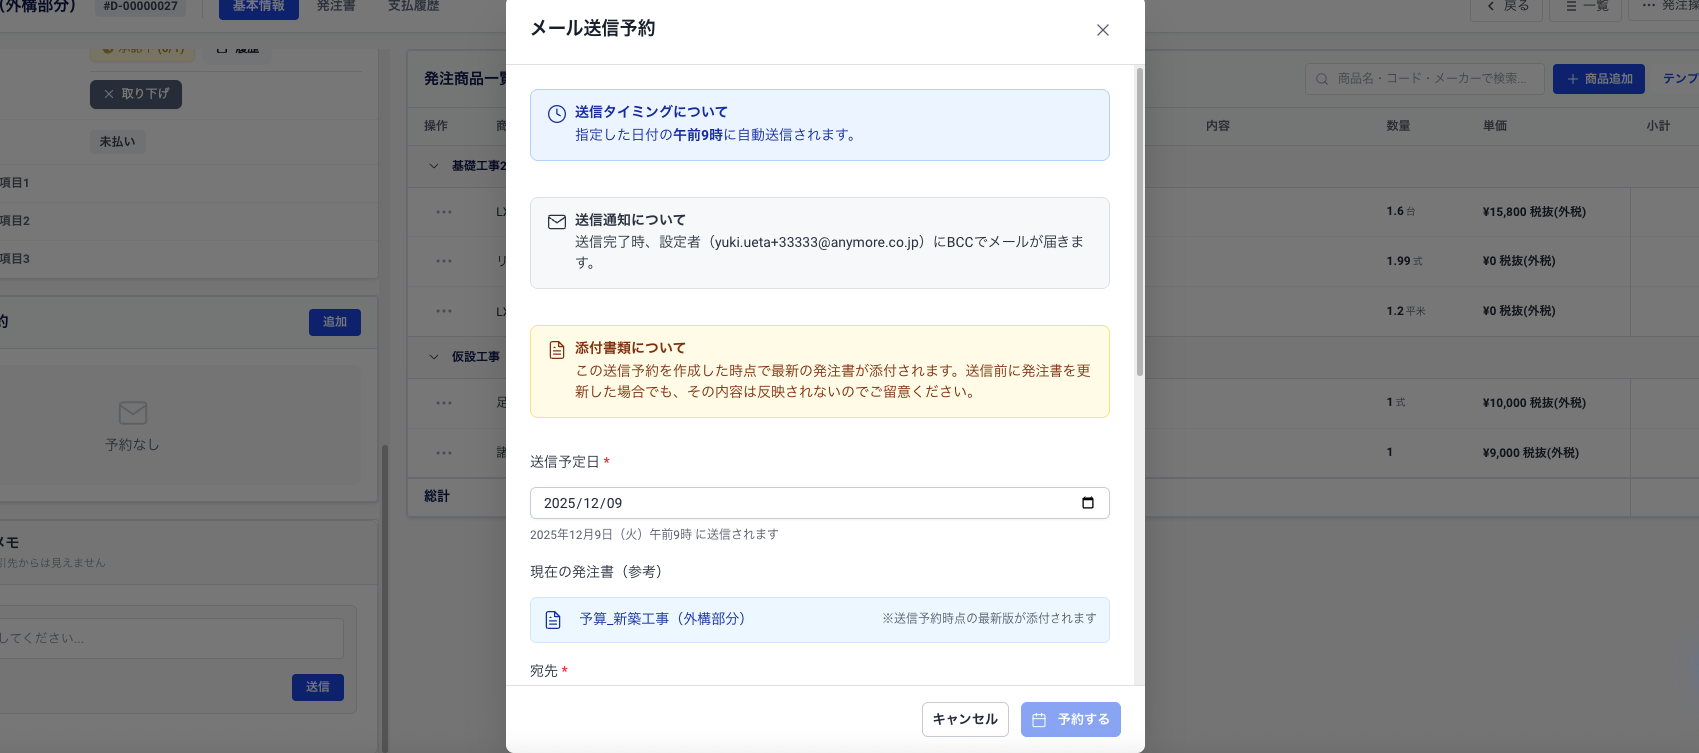Open the 予算_新築工事（外構部分） document link
This screenshot has width=1699, height=753.
[662, 619]
